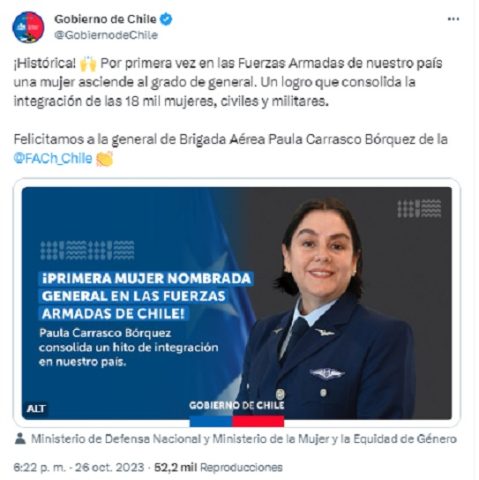479x480 pixels.
Task: Open the 26 oct. 2023 date link
Action: click(x=109, y=467)
